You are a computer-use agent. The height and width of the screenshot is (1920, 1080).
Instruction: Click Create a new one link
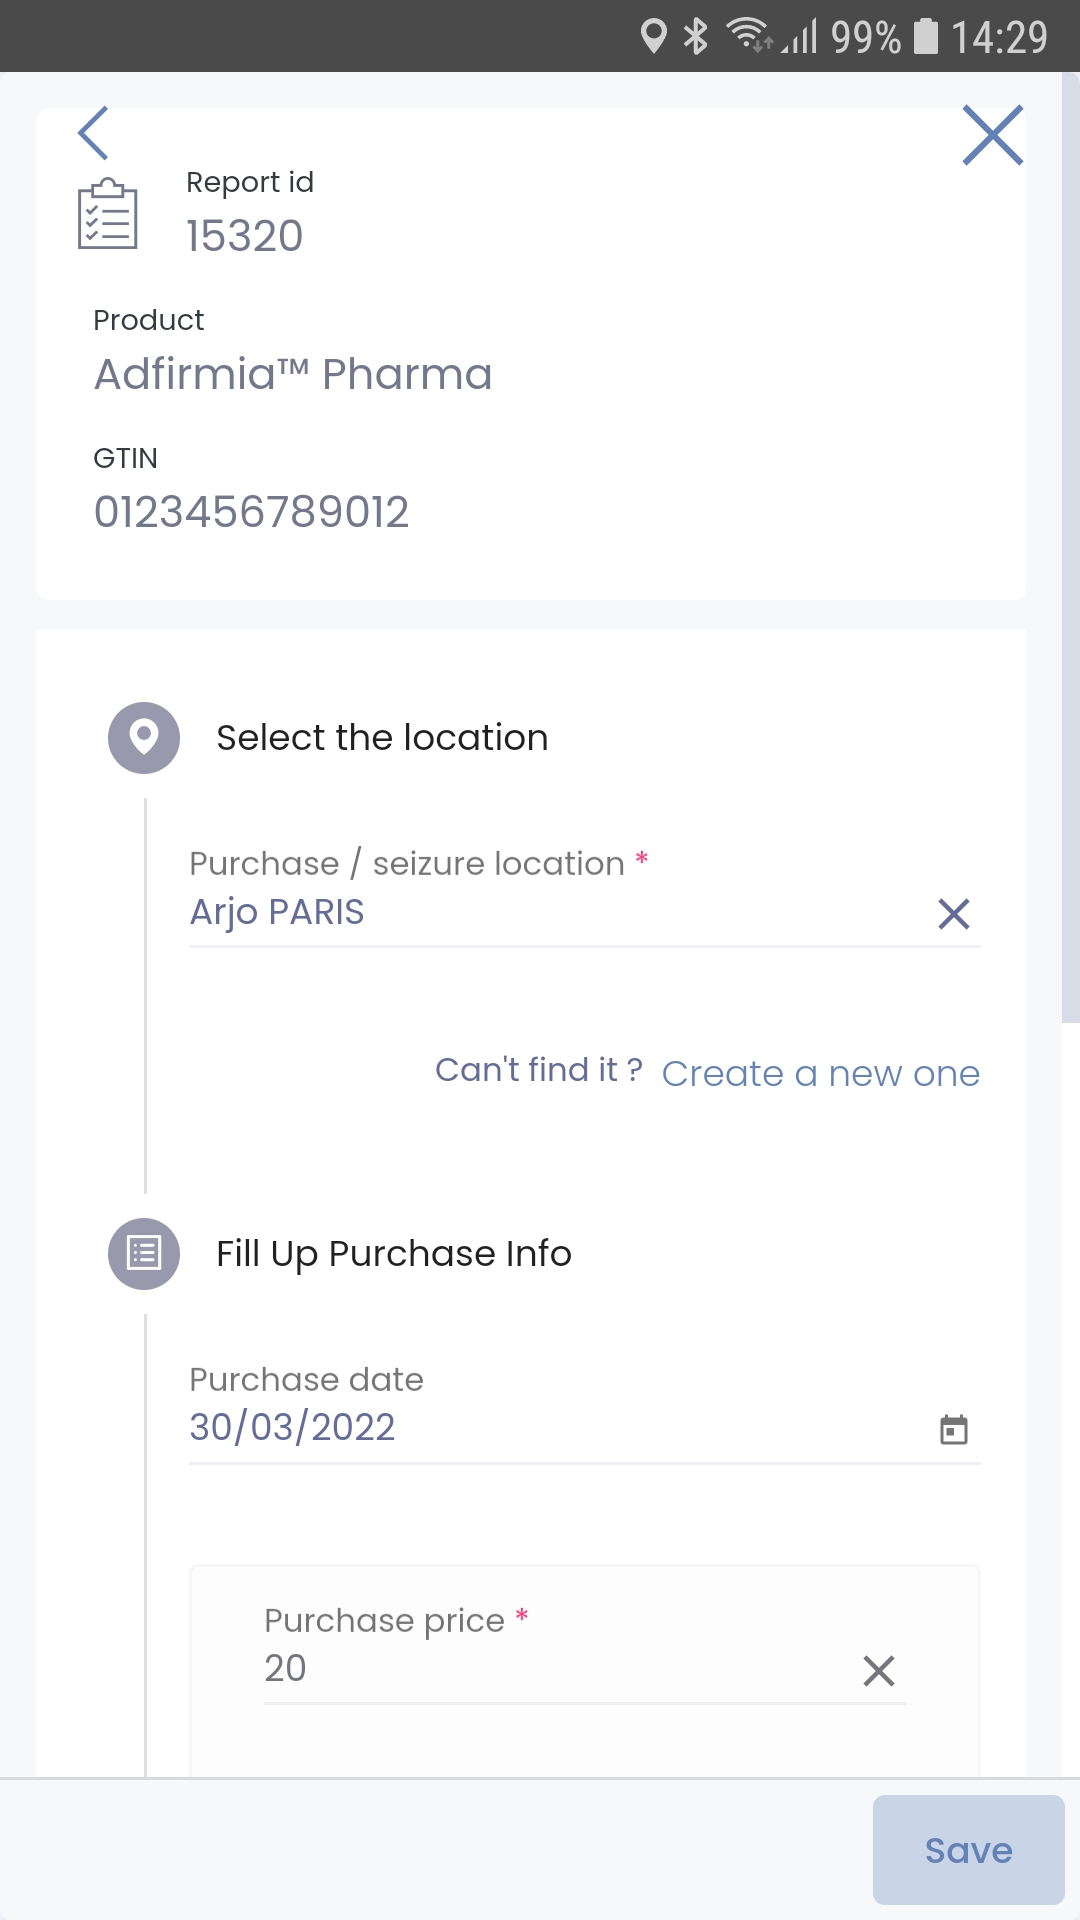pyautogui.click(x=820, y=1074)
